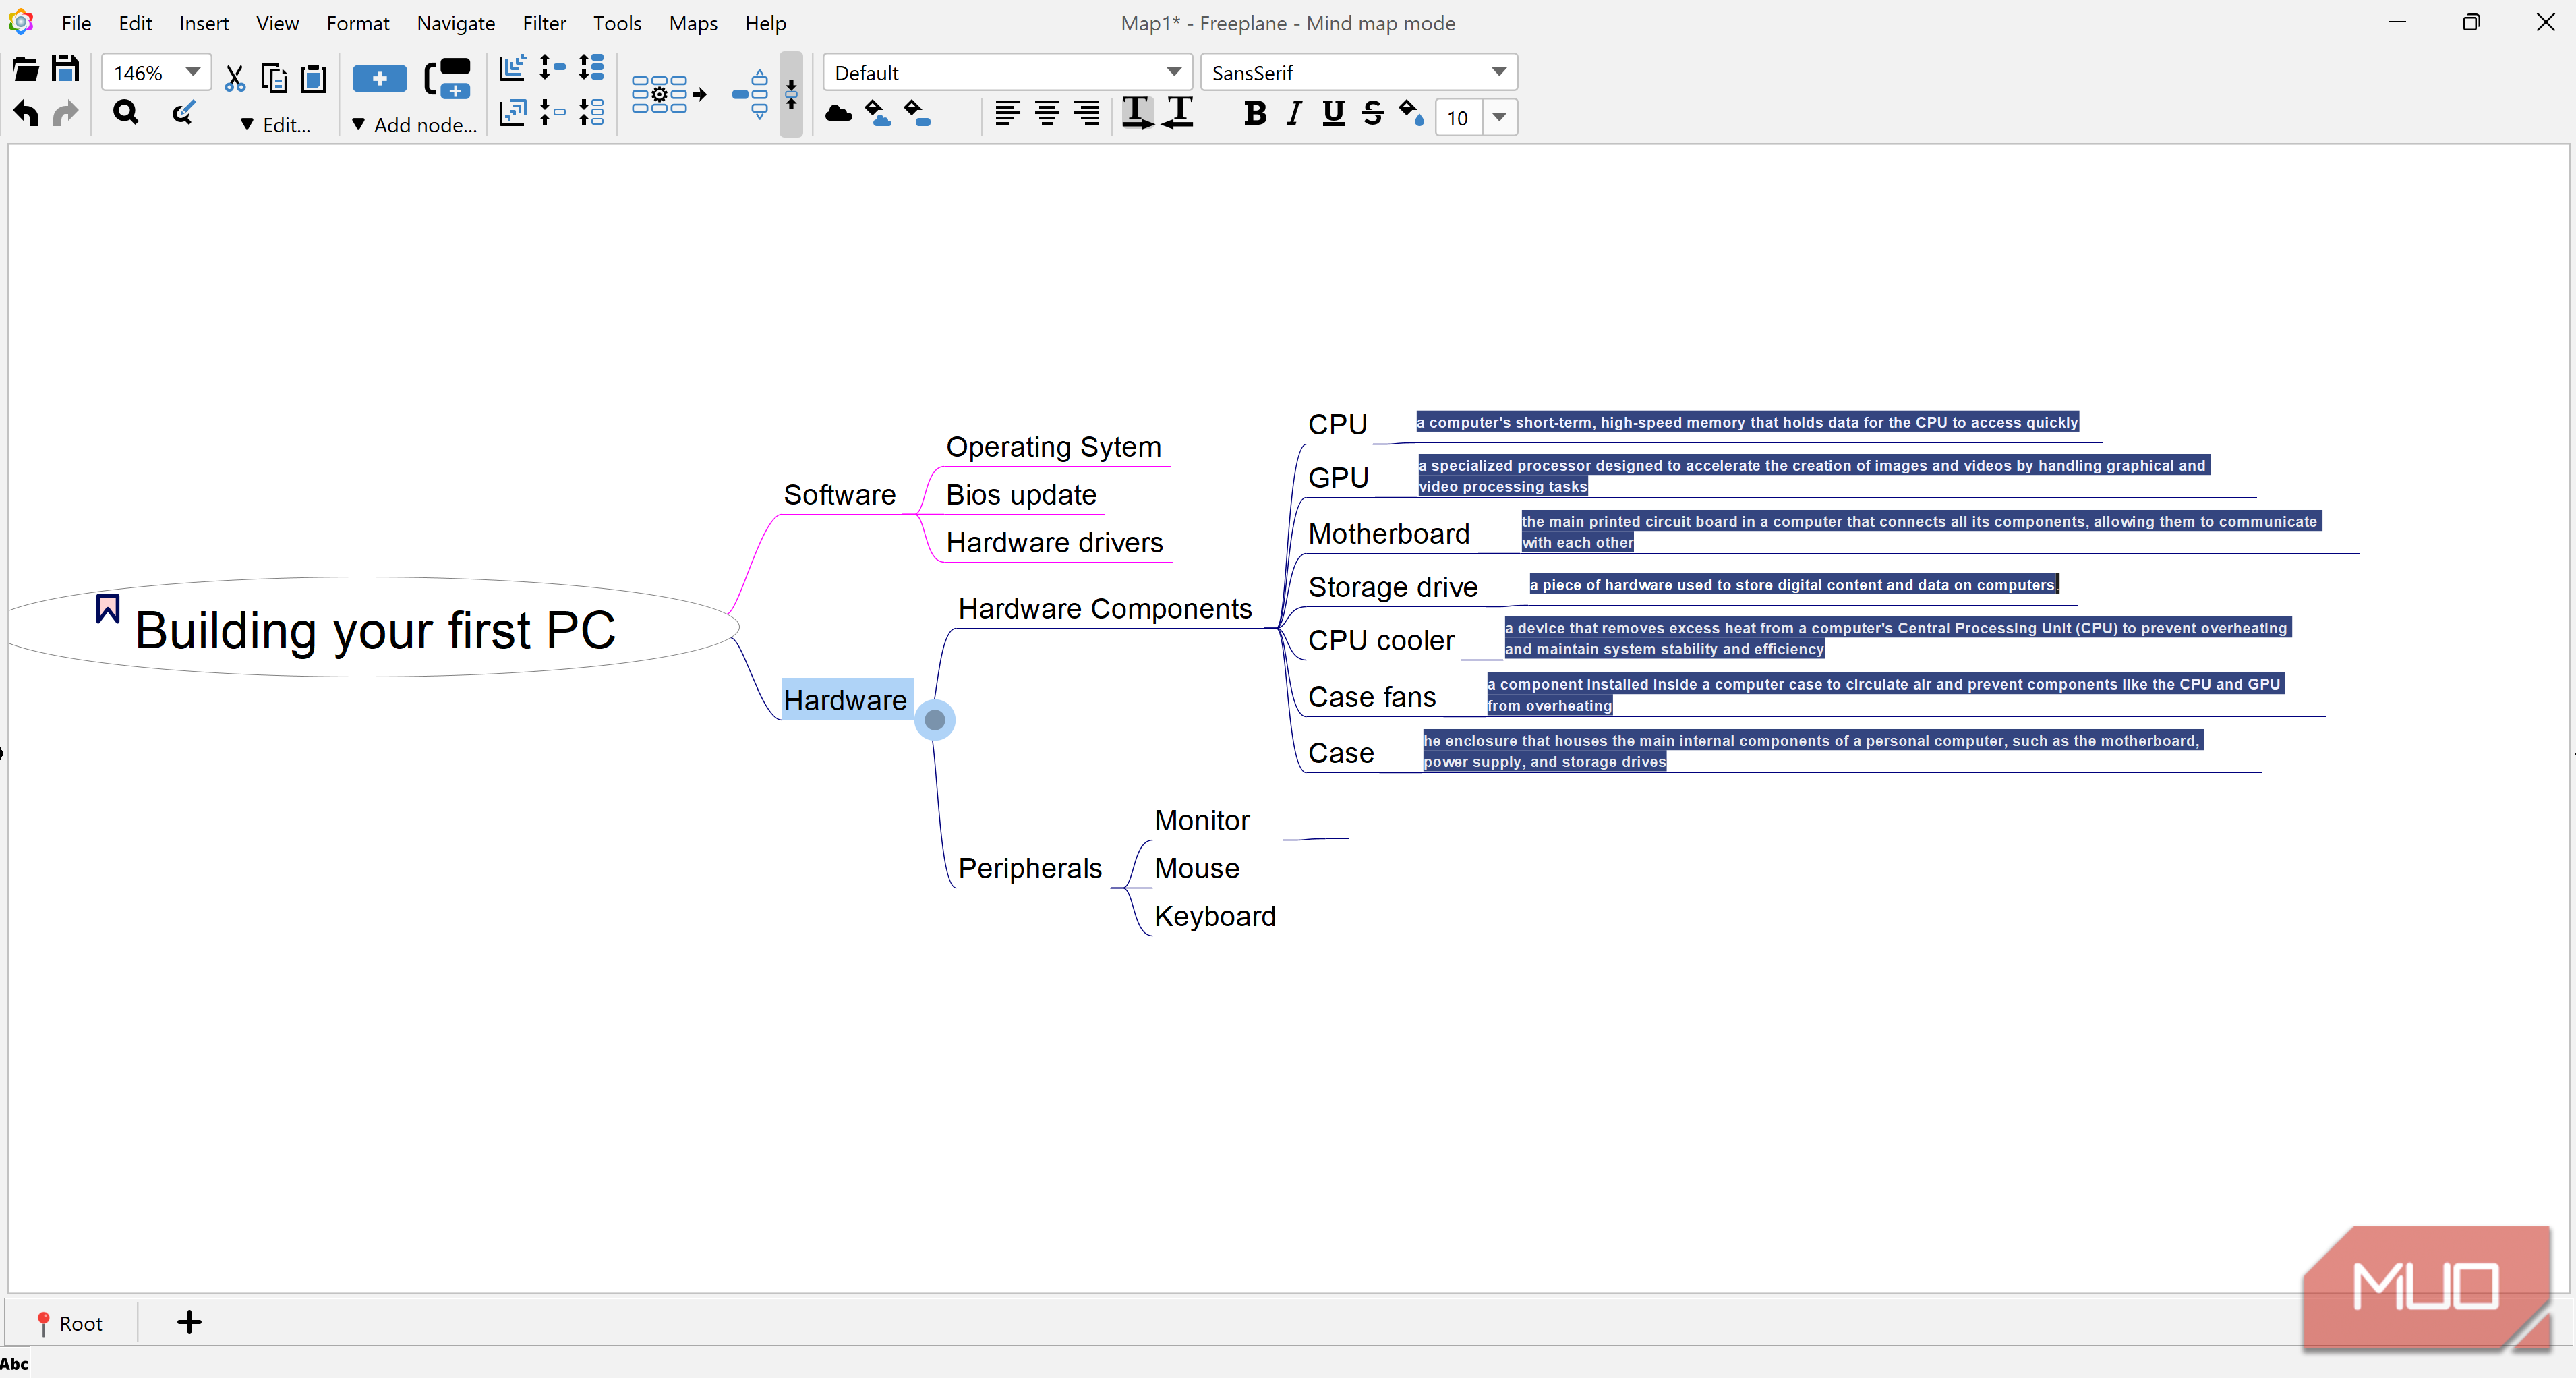Click the lower stairs chart layout icon
Screen dimensions: 2576x1378
513,112
